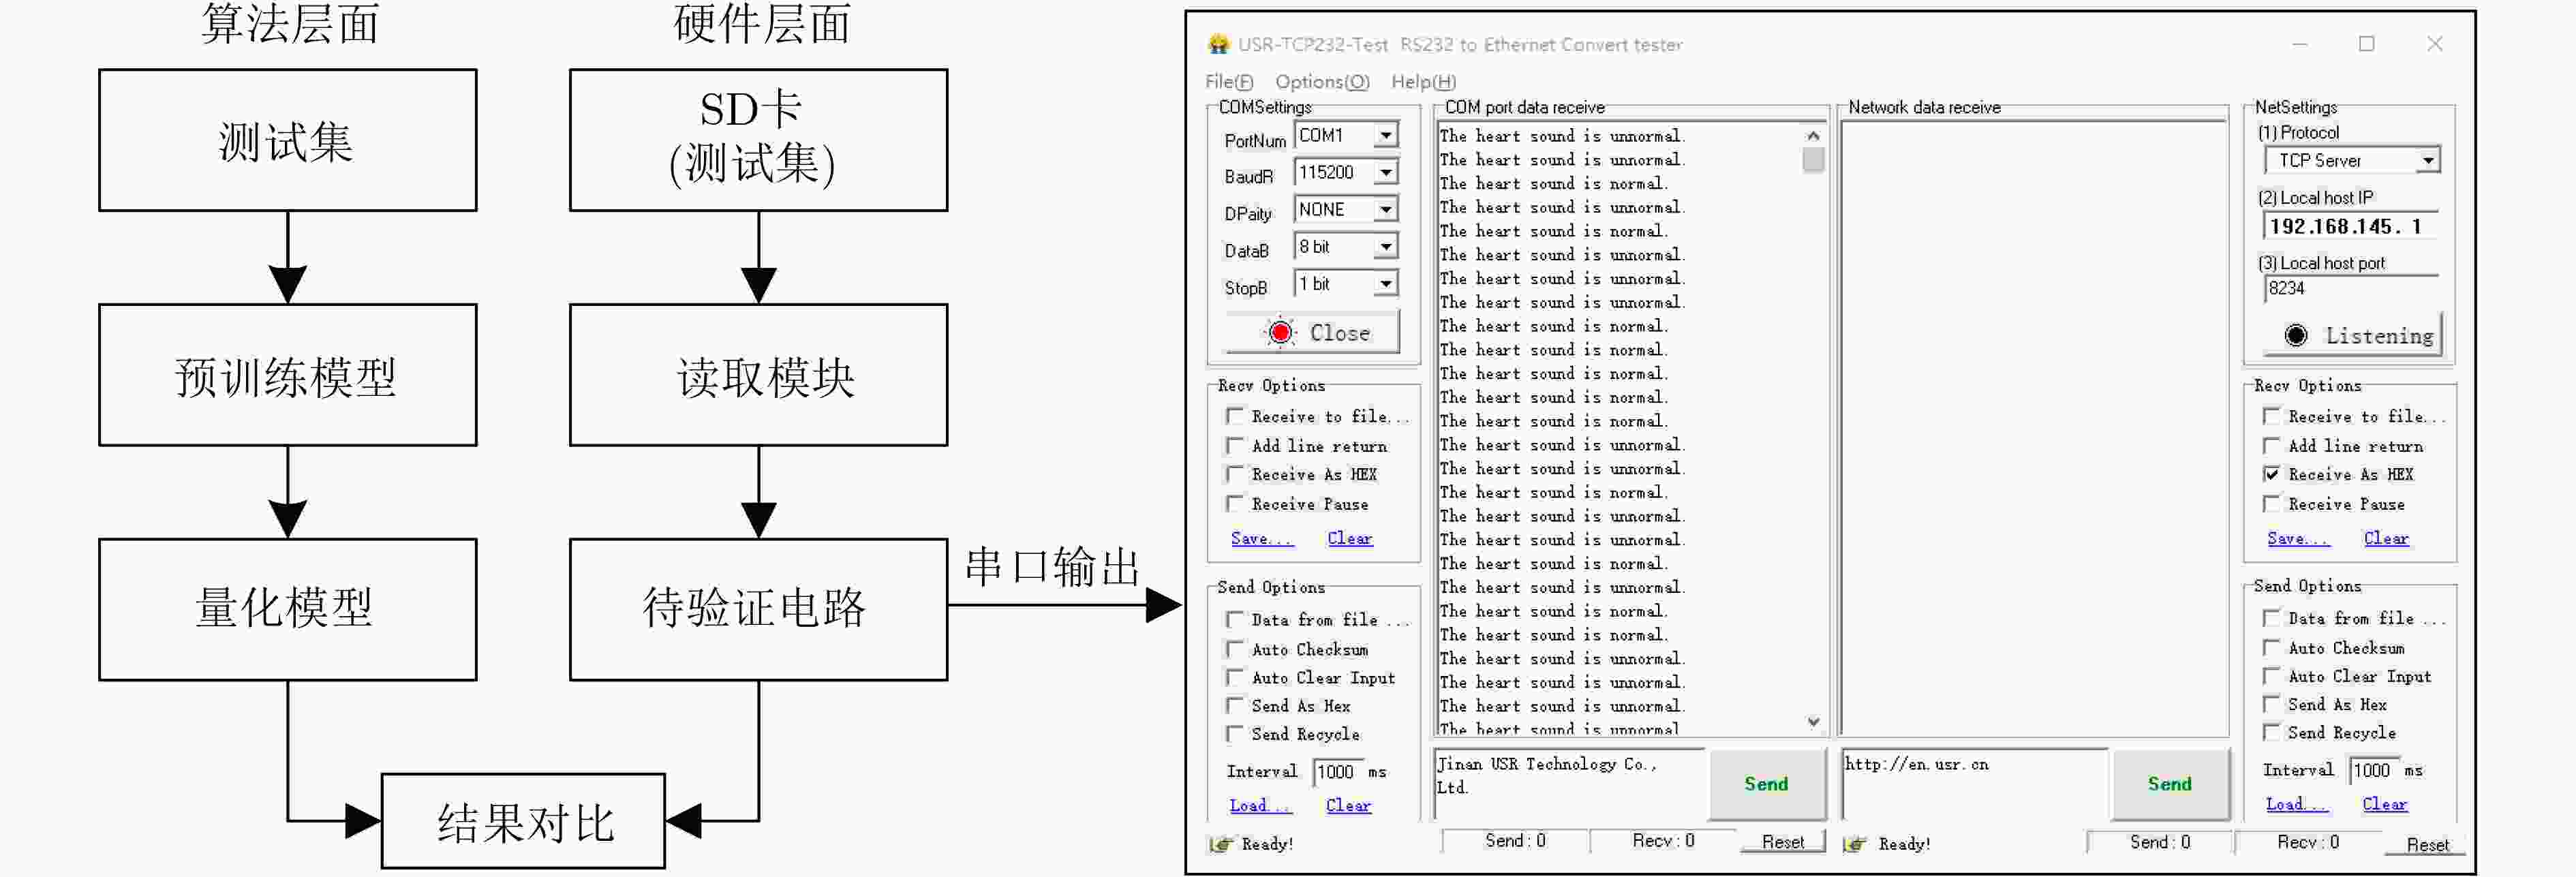Open the File menu
Screen dimensions: 2576x877
[x=1229, y=82]
